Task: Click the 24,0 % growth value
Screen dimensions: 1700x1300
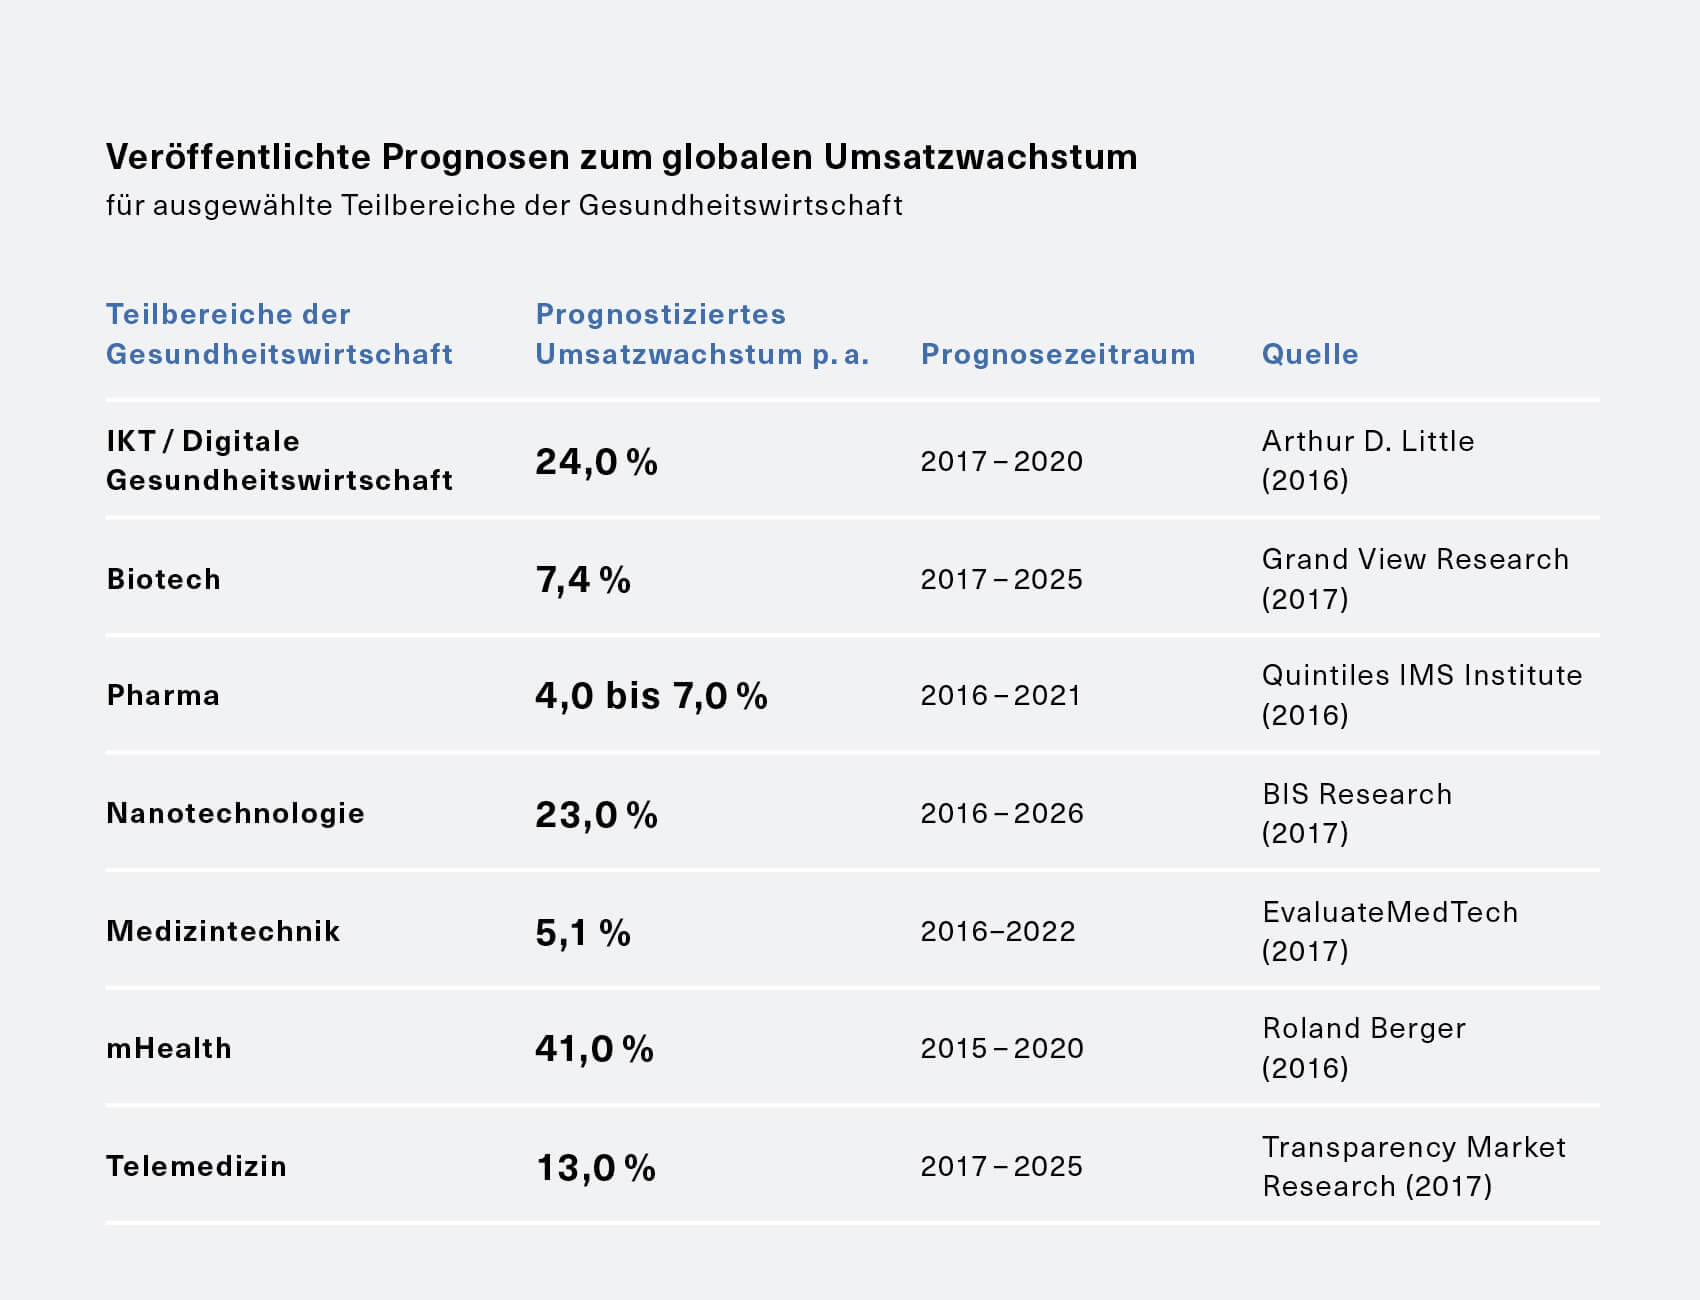Action: [596, 461]
